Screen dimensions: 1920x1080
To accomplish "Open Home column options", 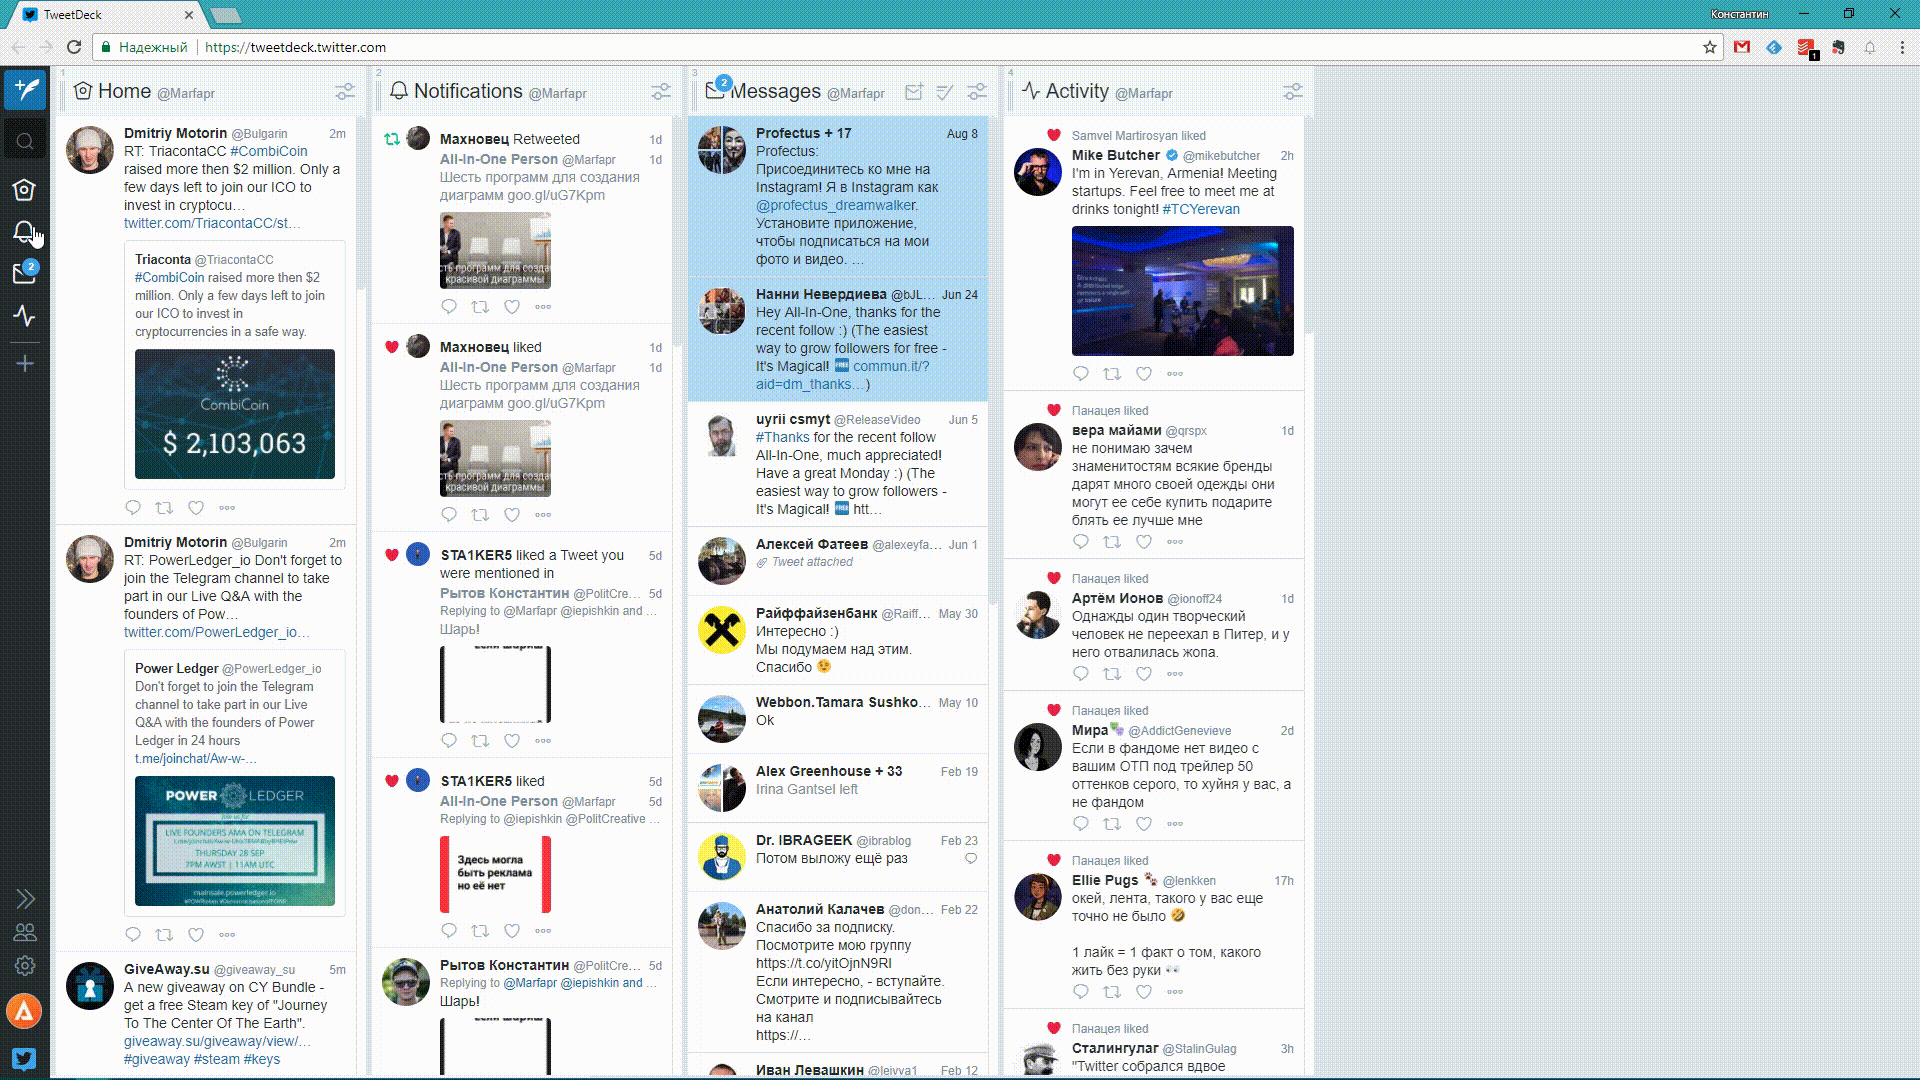I will pyautogui.click(x=345, y=92).
